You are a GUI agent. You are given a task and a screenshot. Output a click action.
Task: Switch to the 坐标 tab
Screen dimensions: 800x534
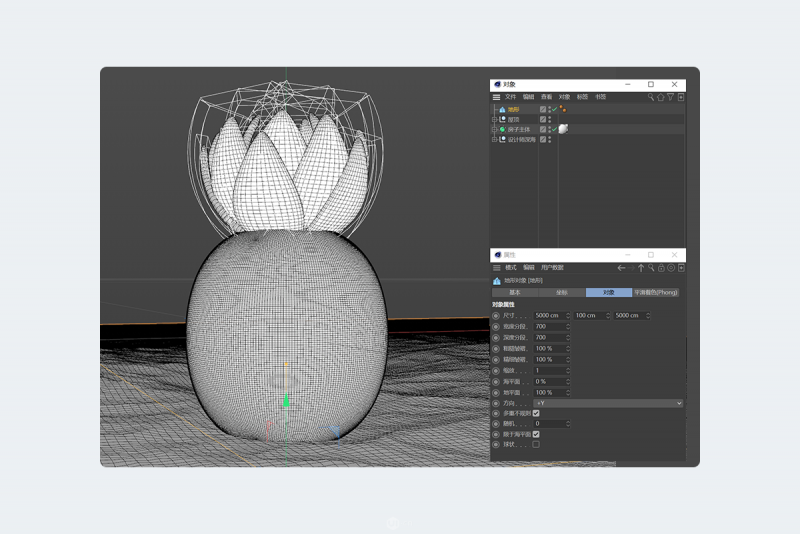pos(562,292)
